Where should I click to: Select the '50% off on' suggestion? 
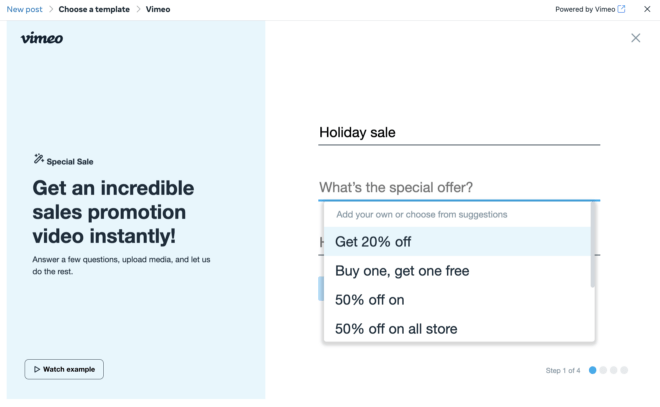[457, 300]
